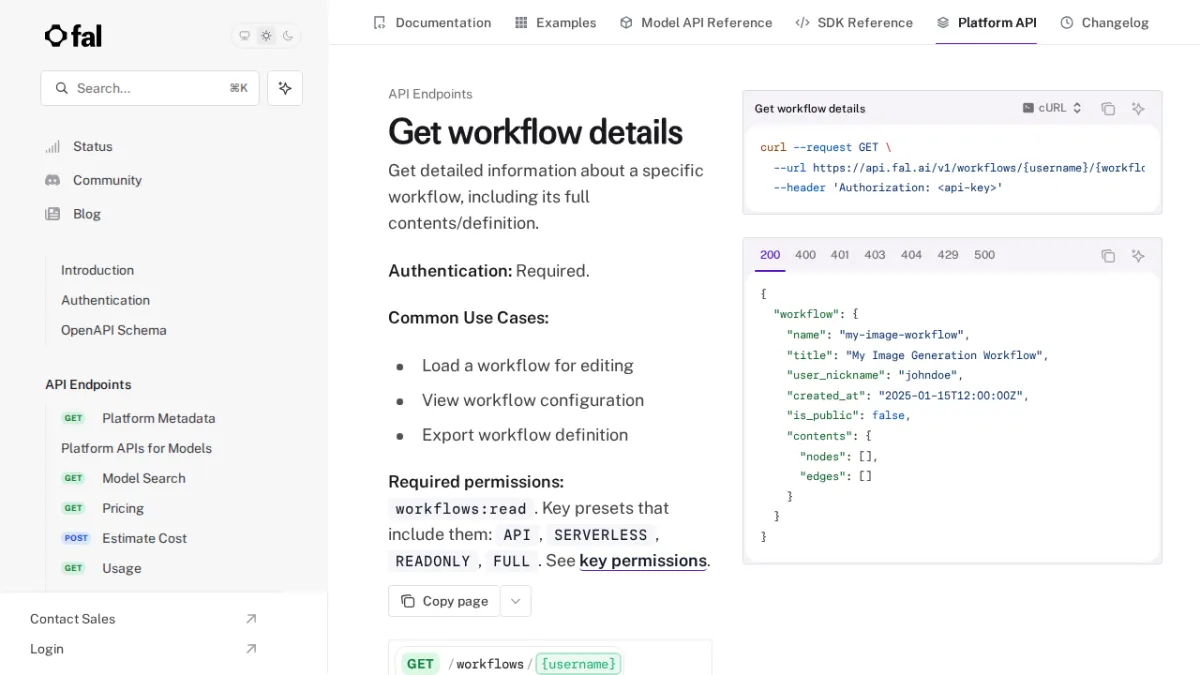
Task: Click the Login link
Action: point(47,649)
